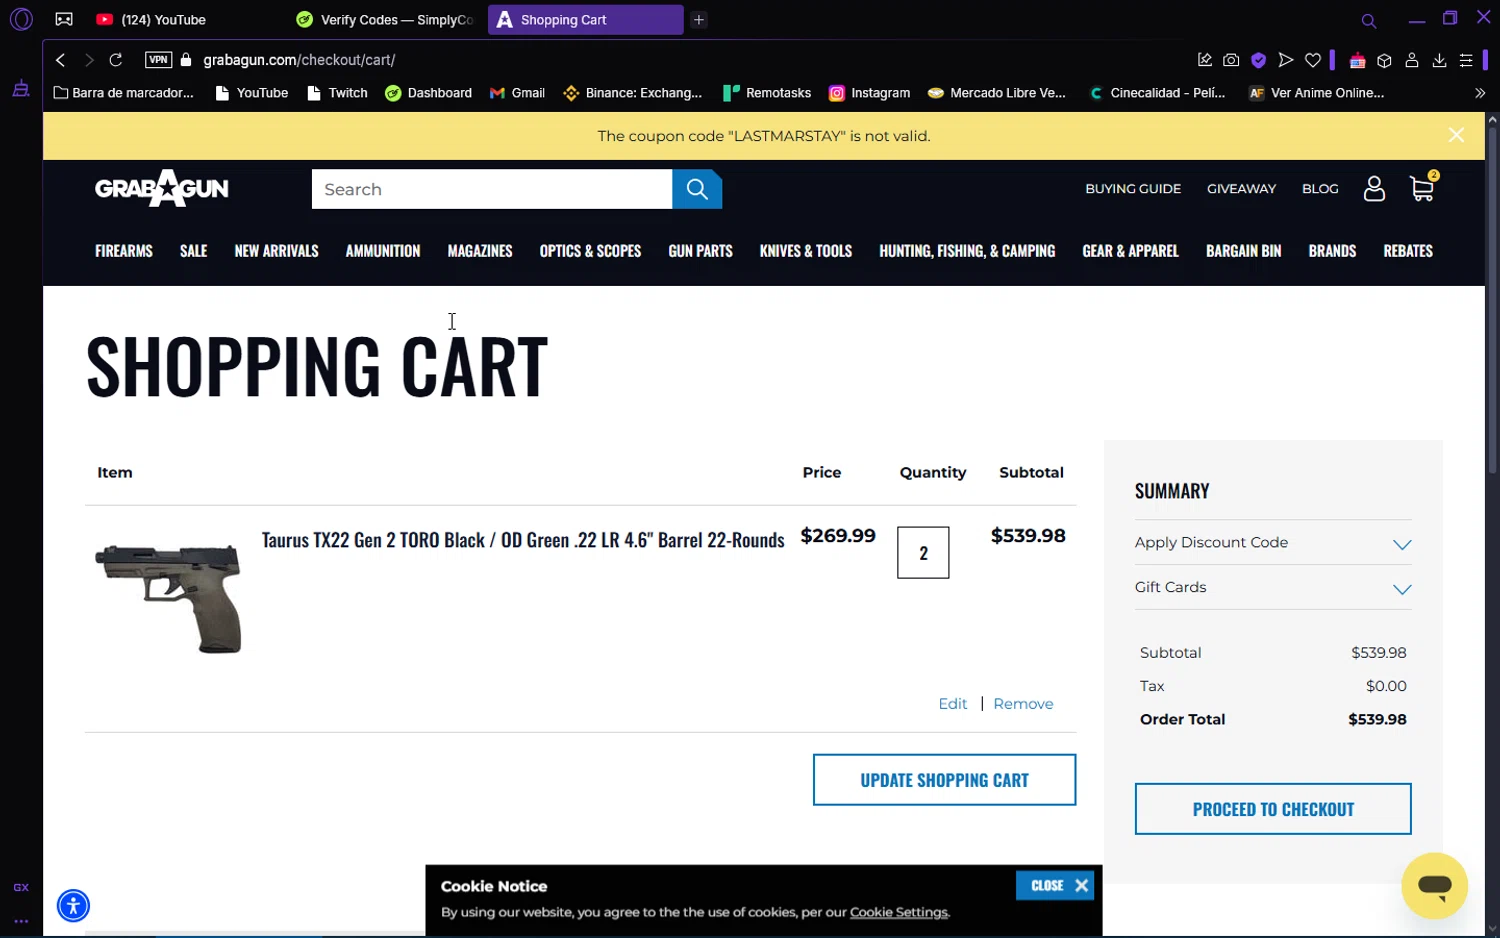Image resolution: width=1500 pixels, height=938 pixels.
Task: Open the shopping cart icon with badge
Action: point(1422,188)
